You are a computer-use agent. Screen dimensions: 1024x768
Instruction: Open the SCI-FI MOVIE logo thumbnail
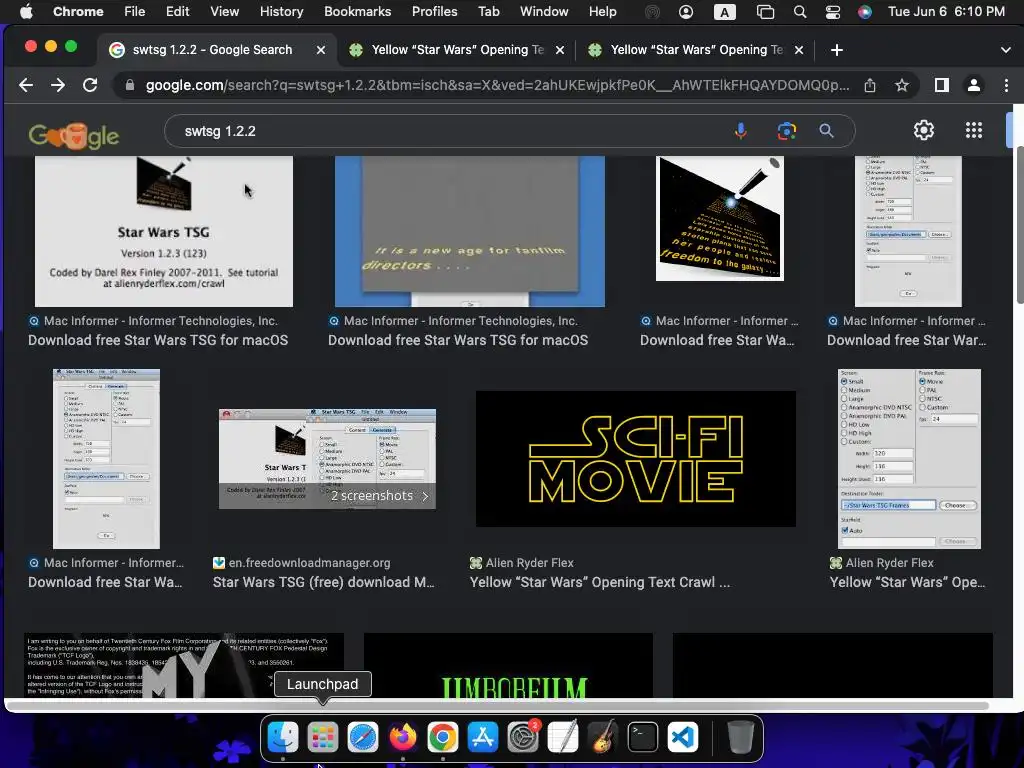click(x=635, y=458)
